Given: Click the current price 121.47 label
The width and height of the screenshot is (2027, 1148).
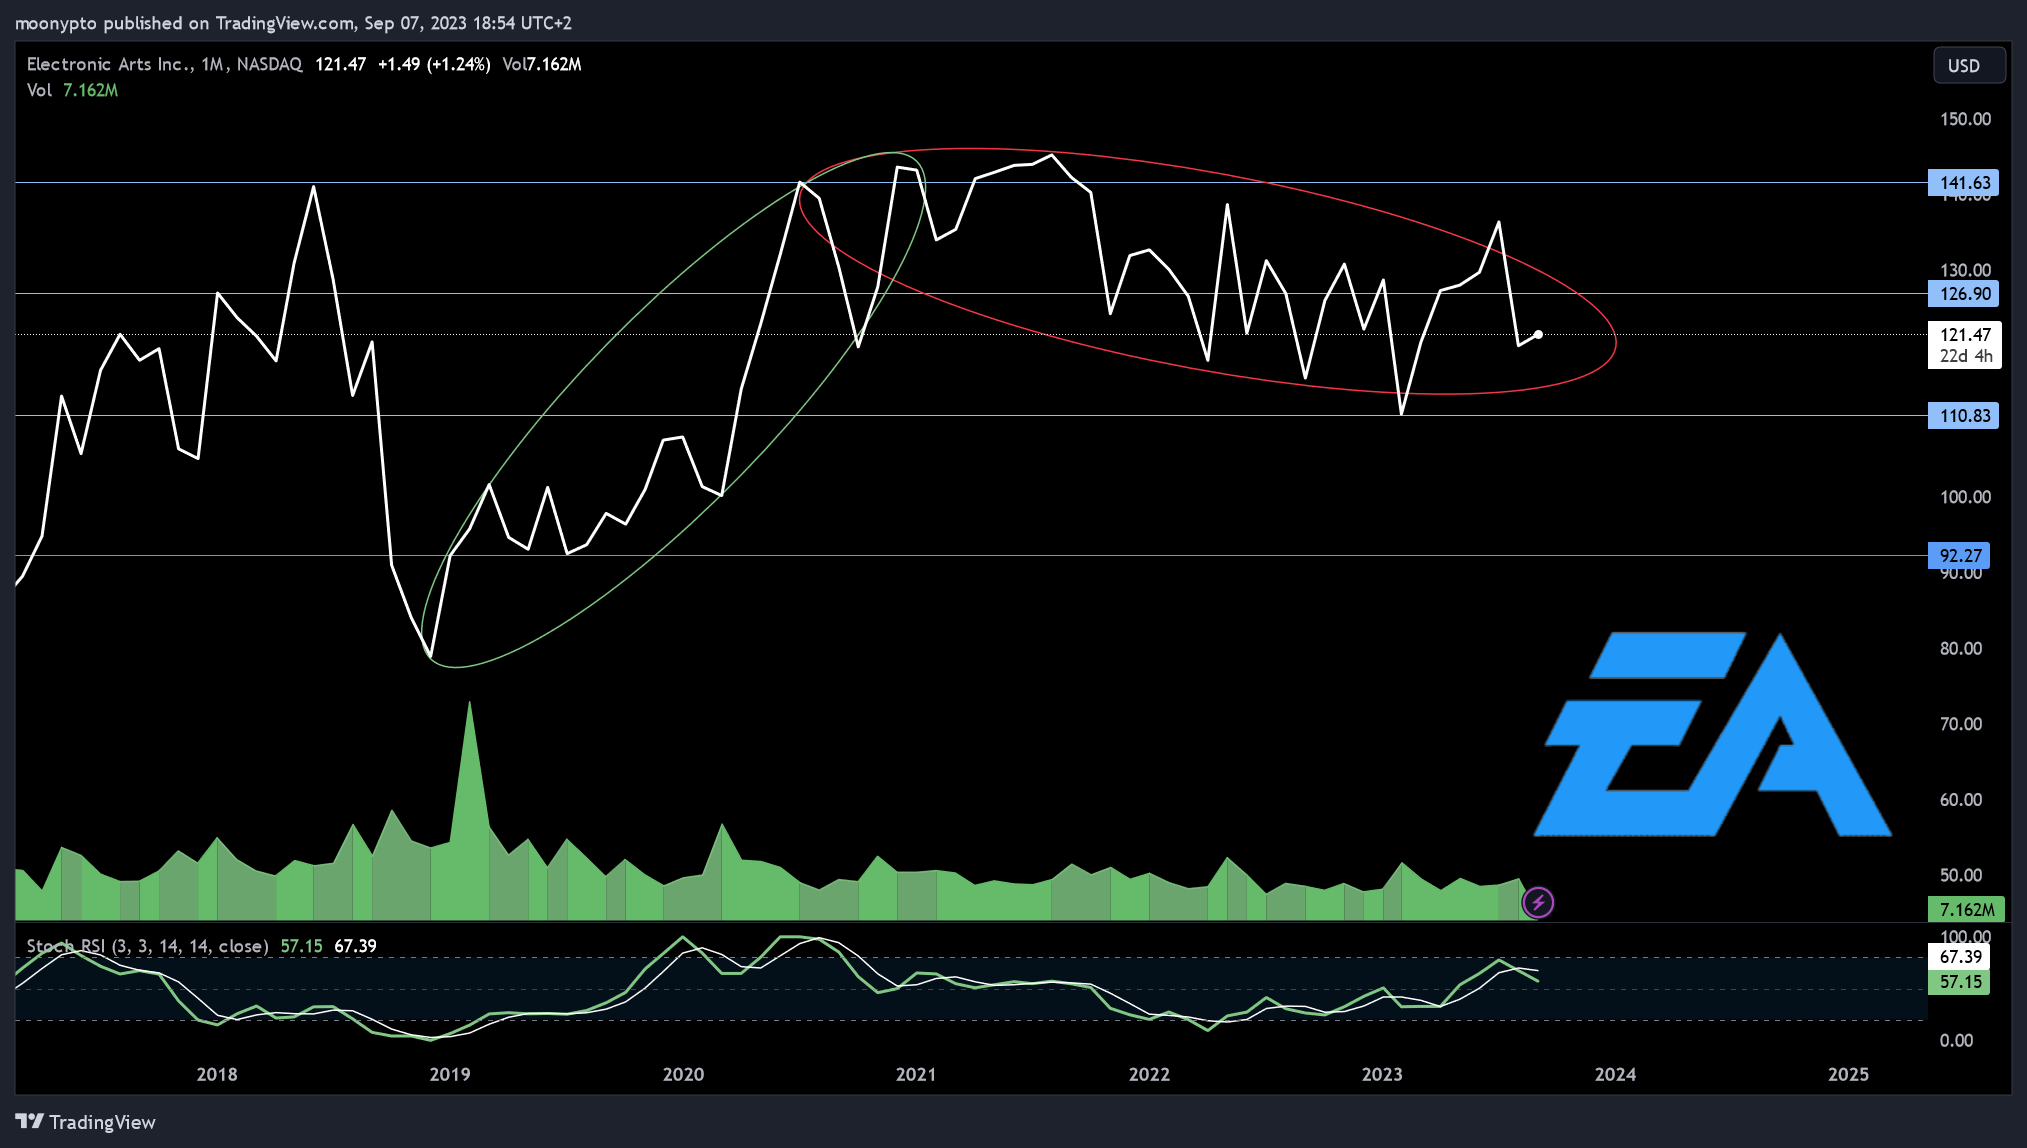Looking at the screenshot, I should [1964, 335].
